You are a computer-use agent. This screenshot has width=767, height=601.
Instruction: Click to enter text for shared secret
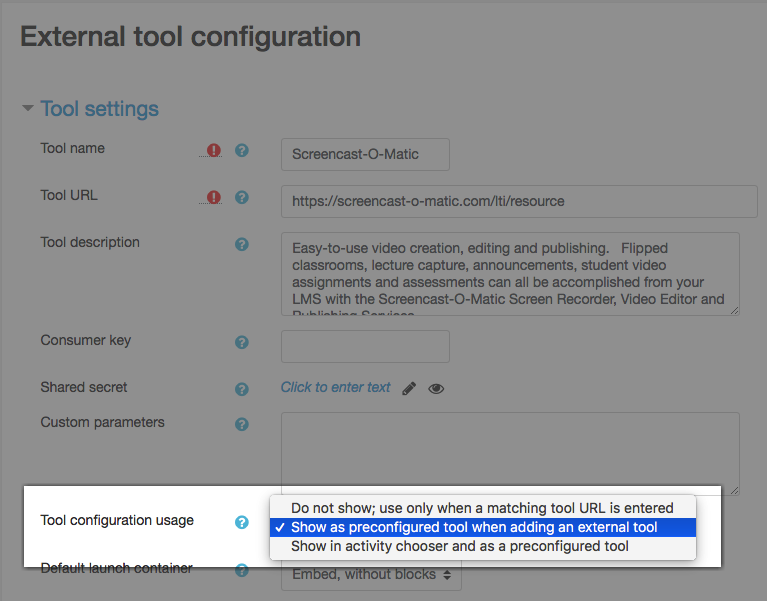coord(336,387)
